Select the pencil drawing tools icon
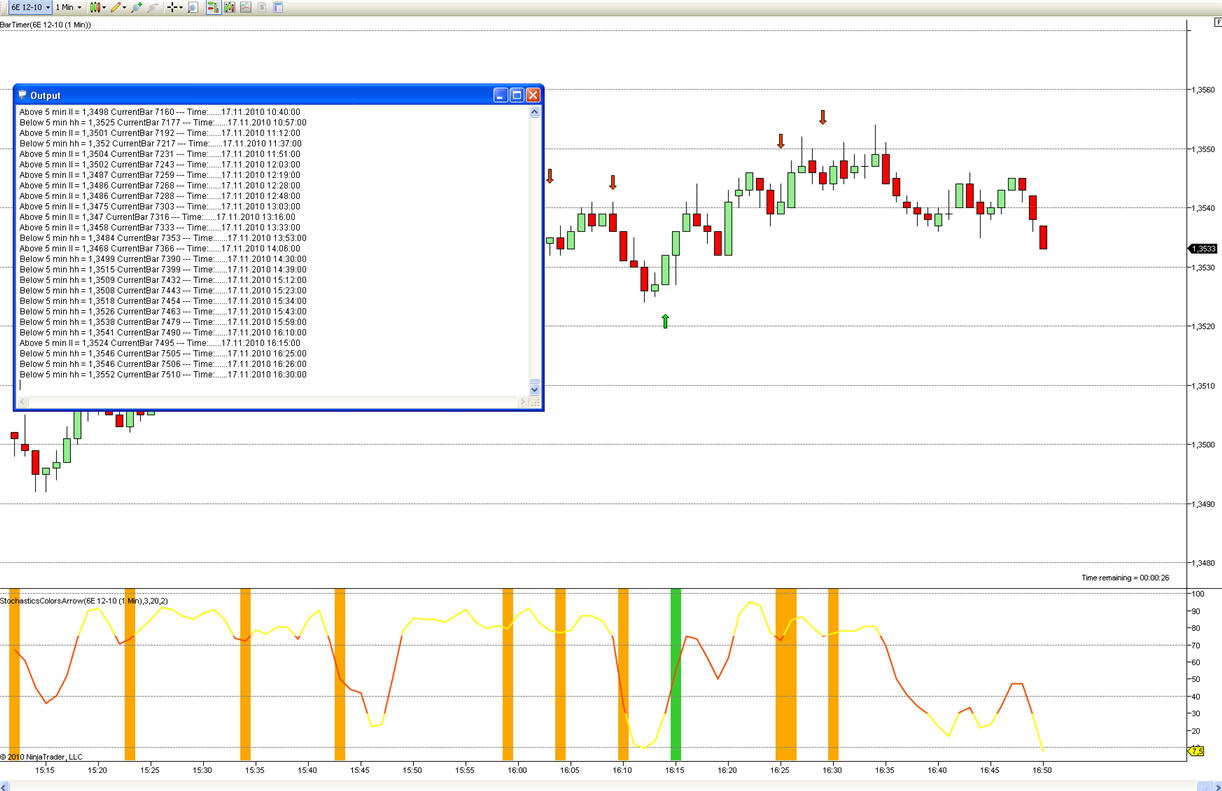 (x=116, y=7)
